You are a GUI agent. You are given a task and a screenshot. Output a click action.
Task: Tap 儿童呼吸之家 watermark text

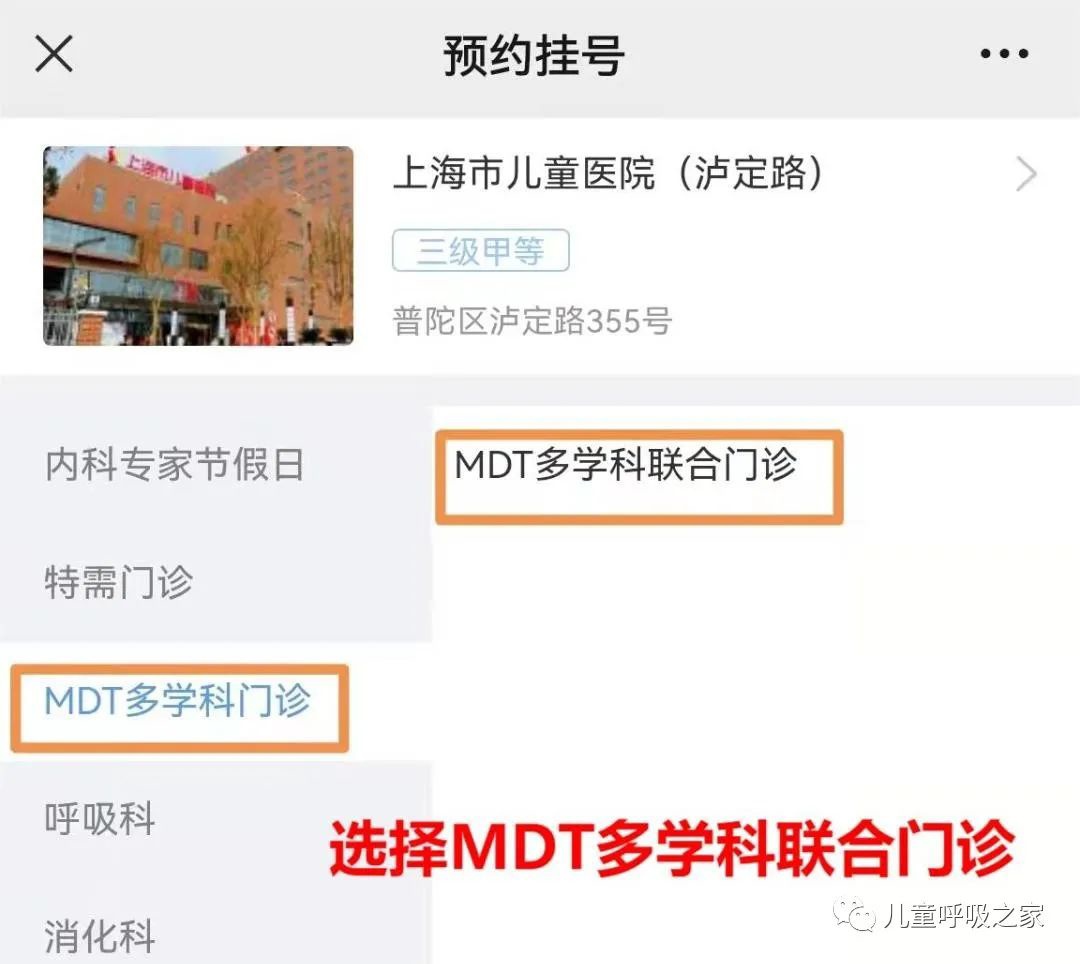[x=964, y=916]
